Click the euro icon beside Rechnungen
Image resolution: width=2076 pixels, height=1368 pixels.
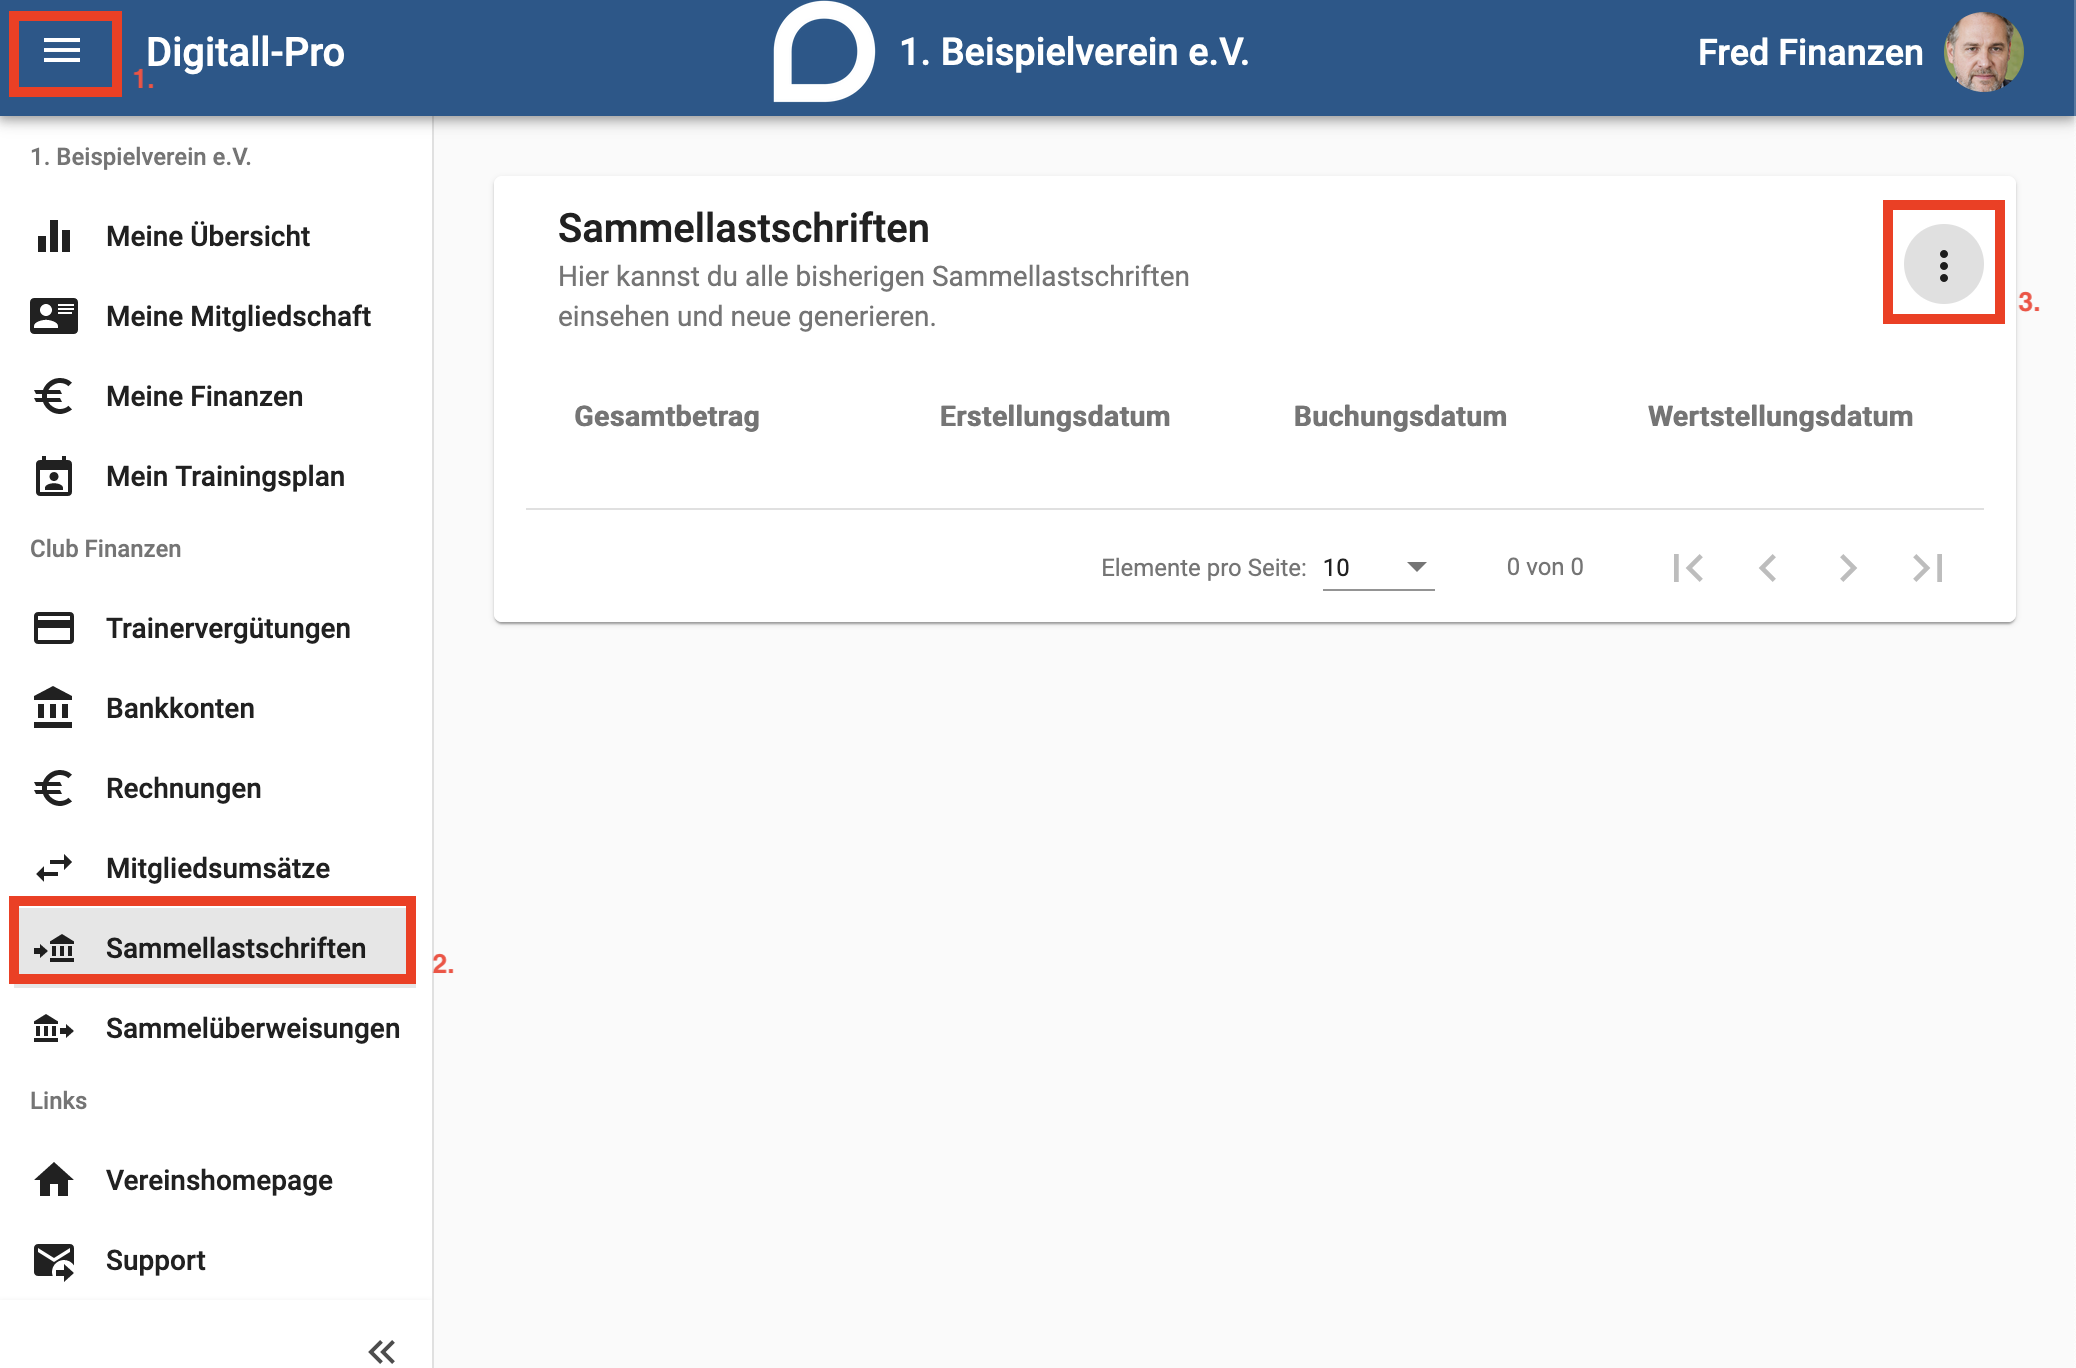click(54, 788)
